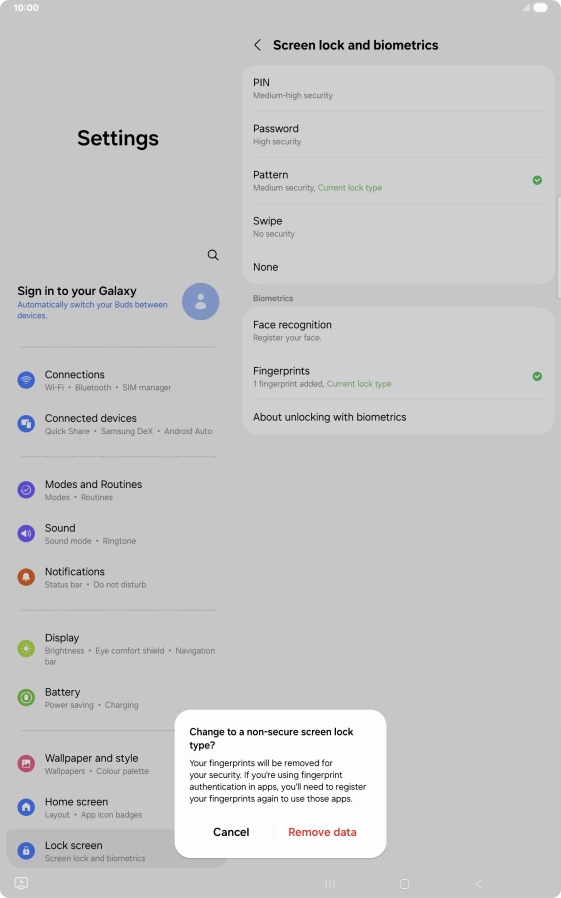Screen dimensions: 561x898
Task: Open Face recognition setup
Action: click(398, 330)
